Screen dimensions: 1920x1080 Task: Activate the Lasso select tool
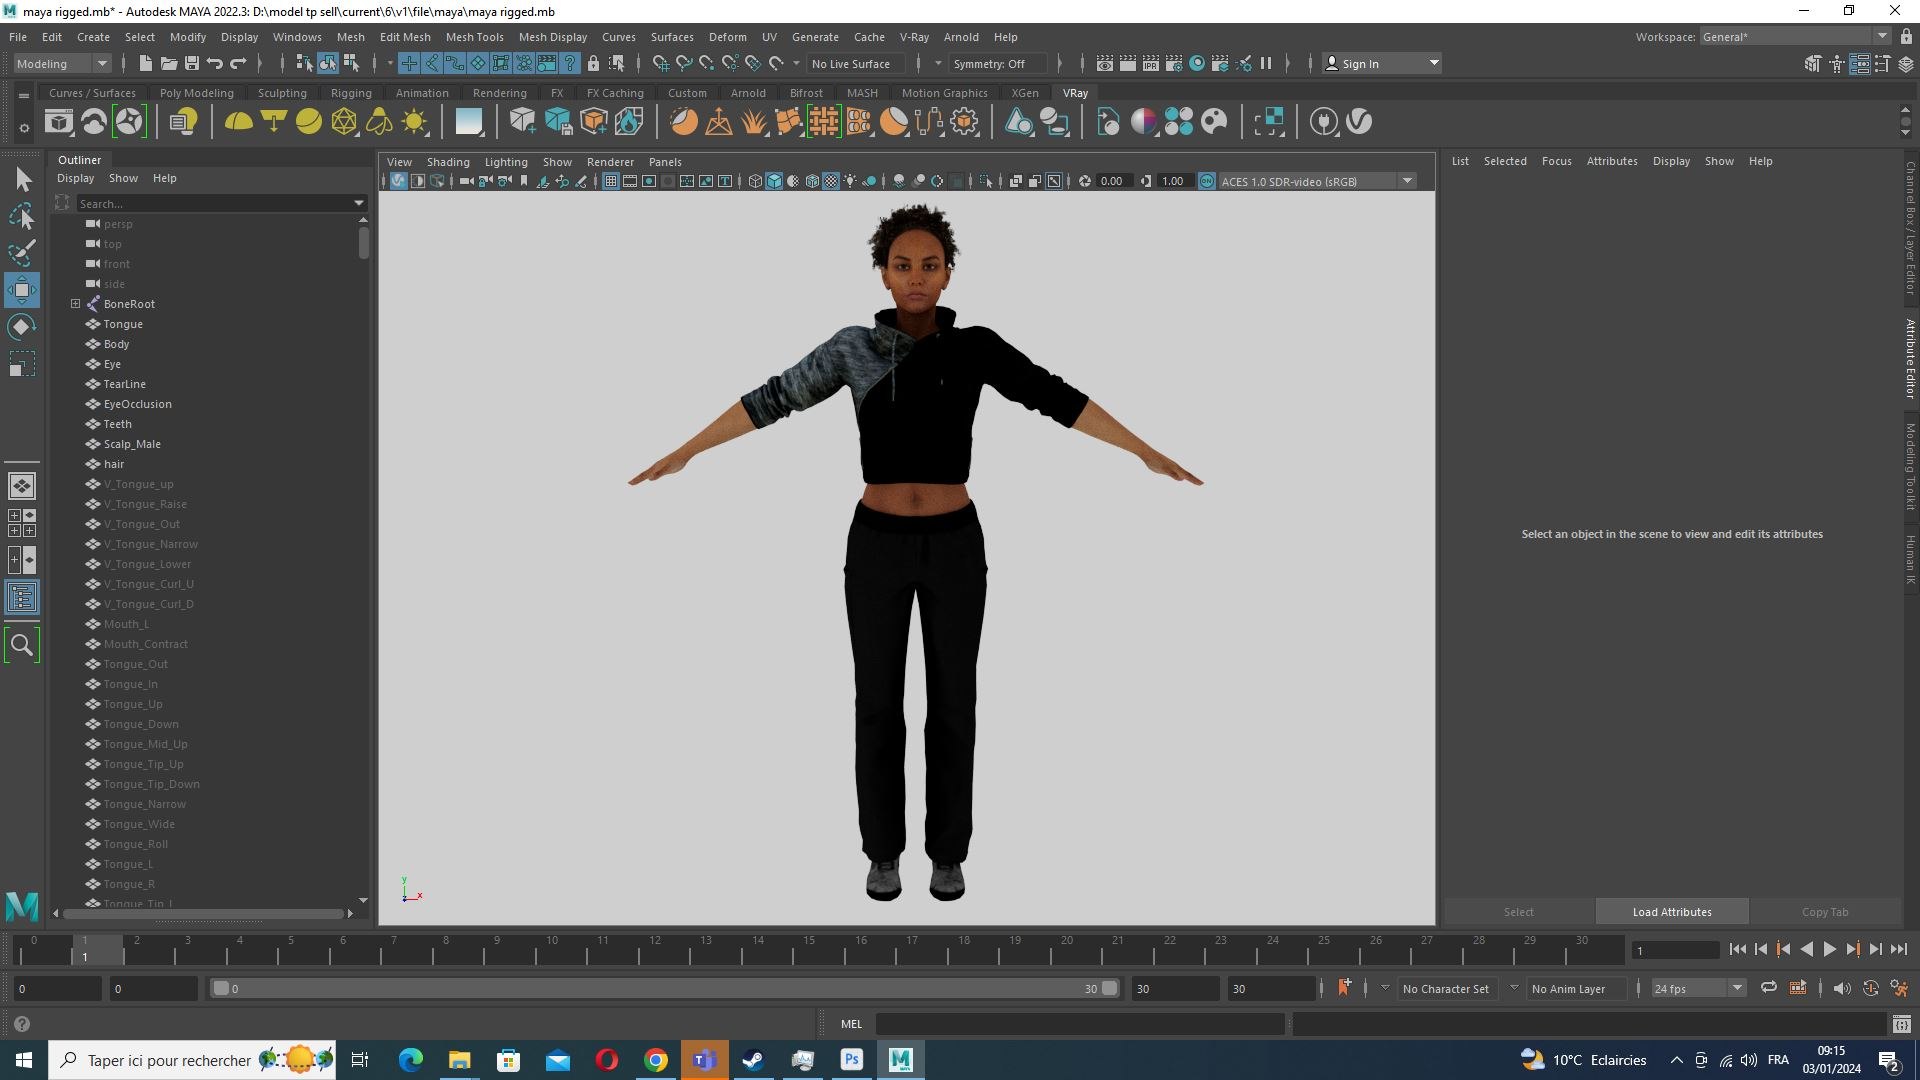point(22,216)
